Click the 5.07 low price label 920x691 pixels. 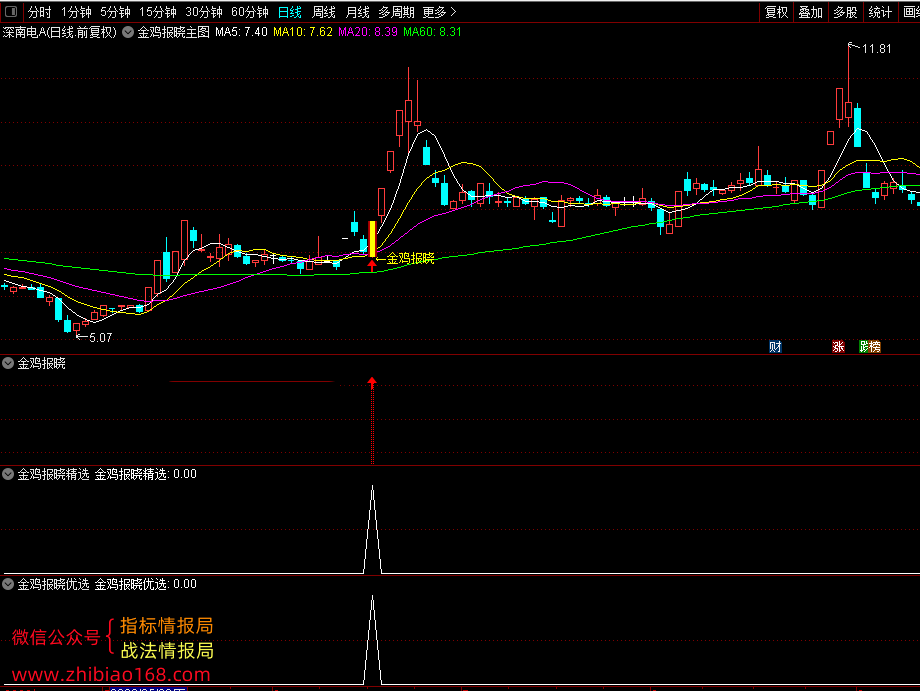coord(100,337)
